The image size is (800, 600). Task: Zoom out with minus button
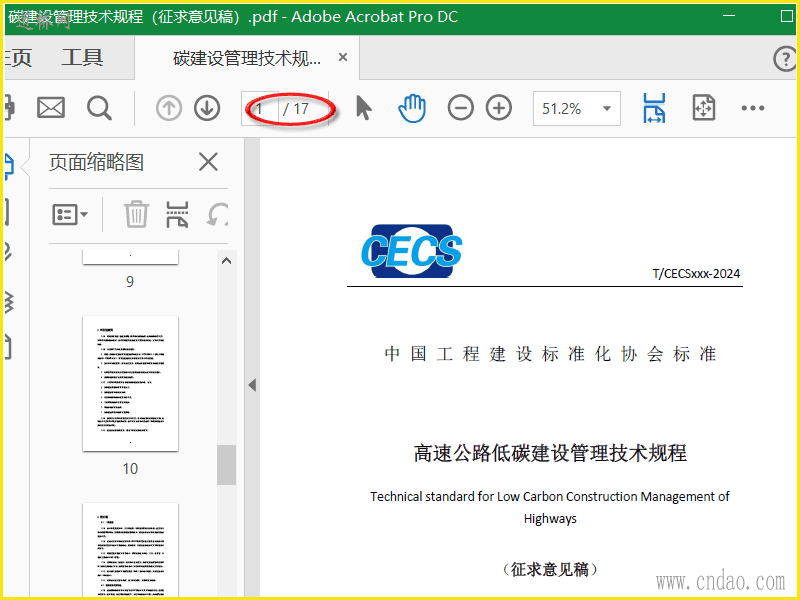[460, 108]
